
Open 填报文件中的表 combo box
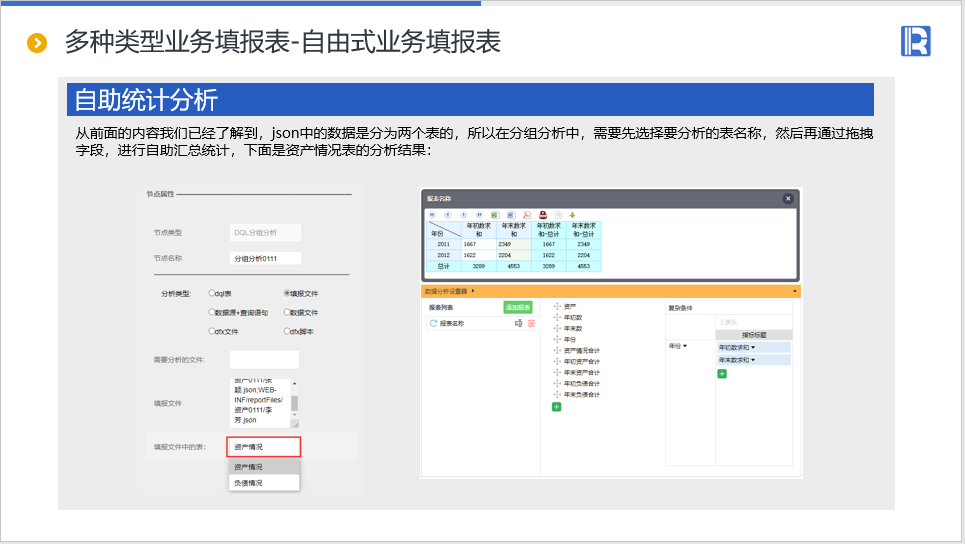[264, 447]
